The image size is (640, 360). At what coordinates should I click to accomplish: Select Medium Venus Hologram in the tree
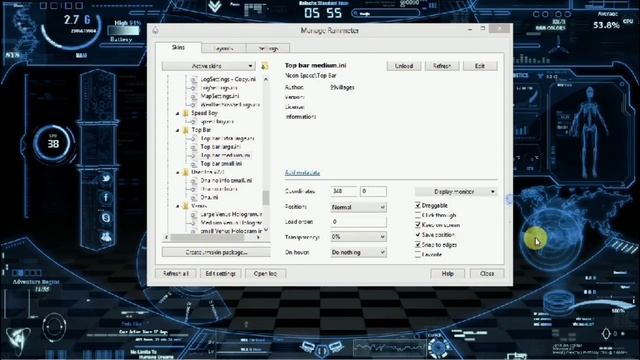point(231,223)
